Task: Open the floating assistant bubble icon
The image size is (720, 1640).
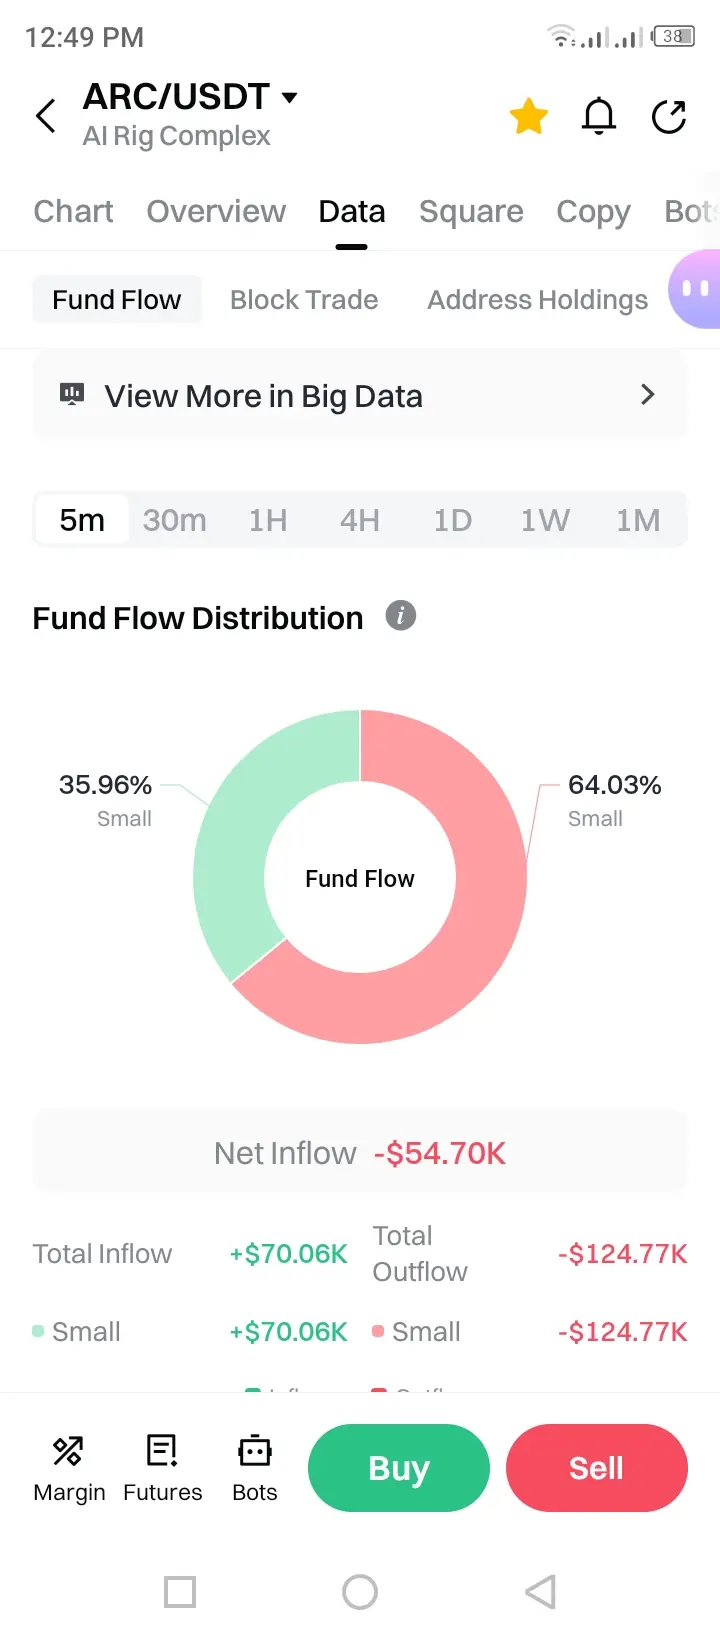Action: tap(696, 289)
